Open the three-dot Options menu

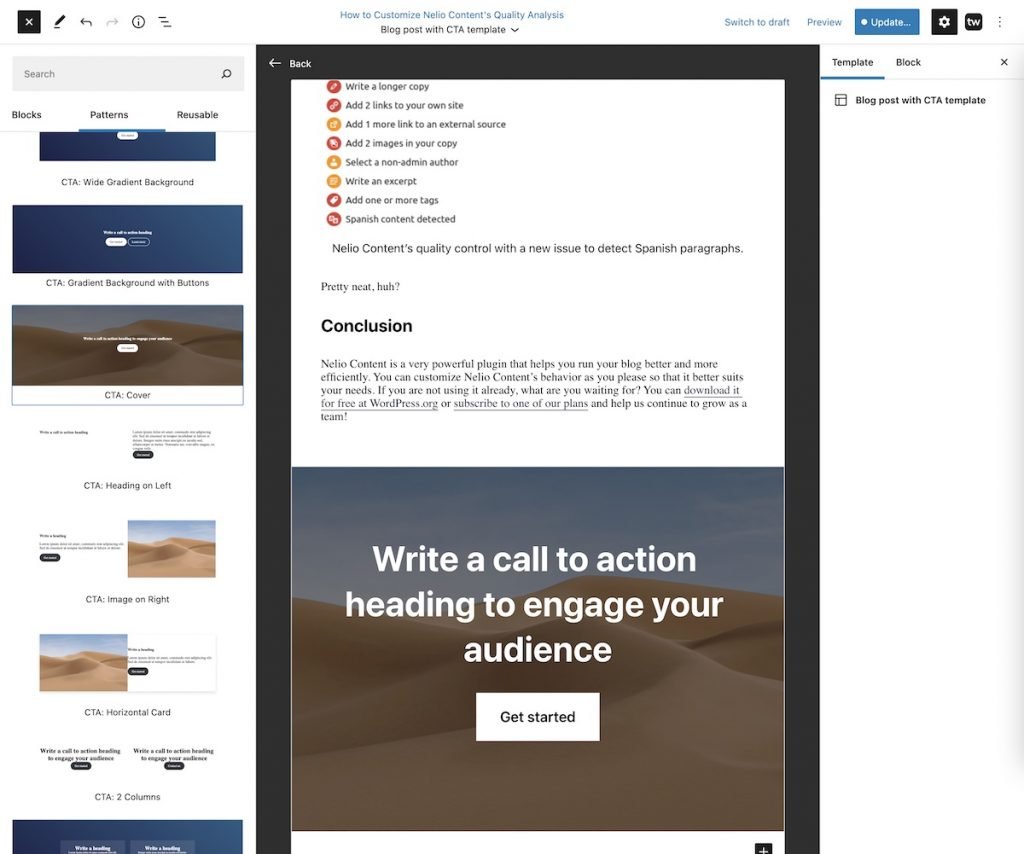[999, 22]
